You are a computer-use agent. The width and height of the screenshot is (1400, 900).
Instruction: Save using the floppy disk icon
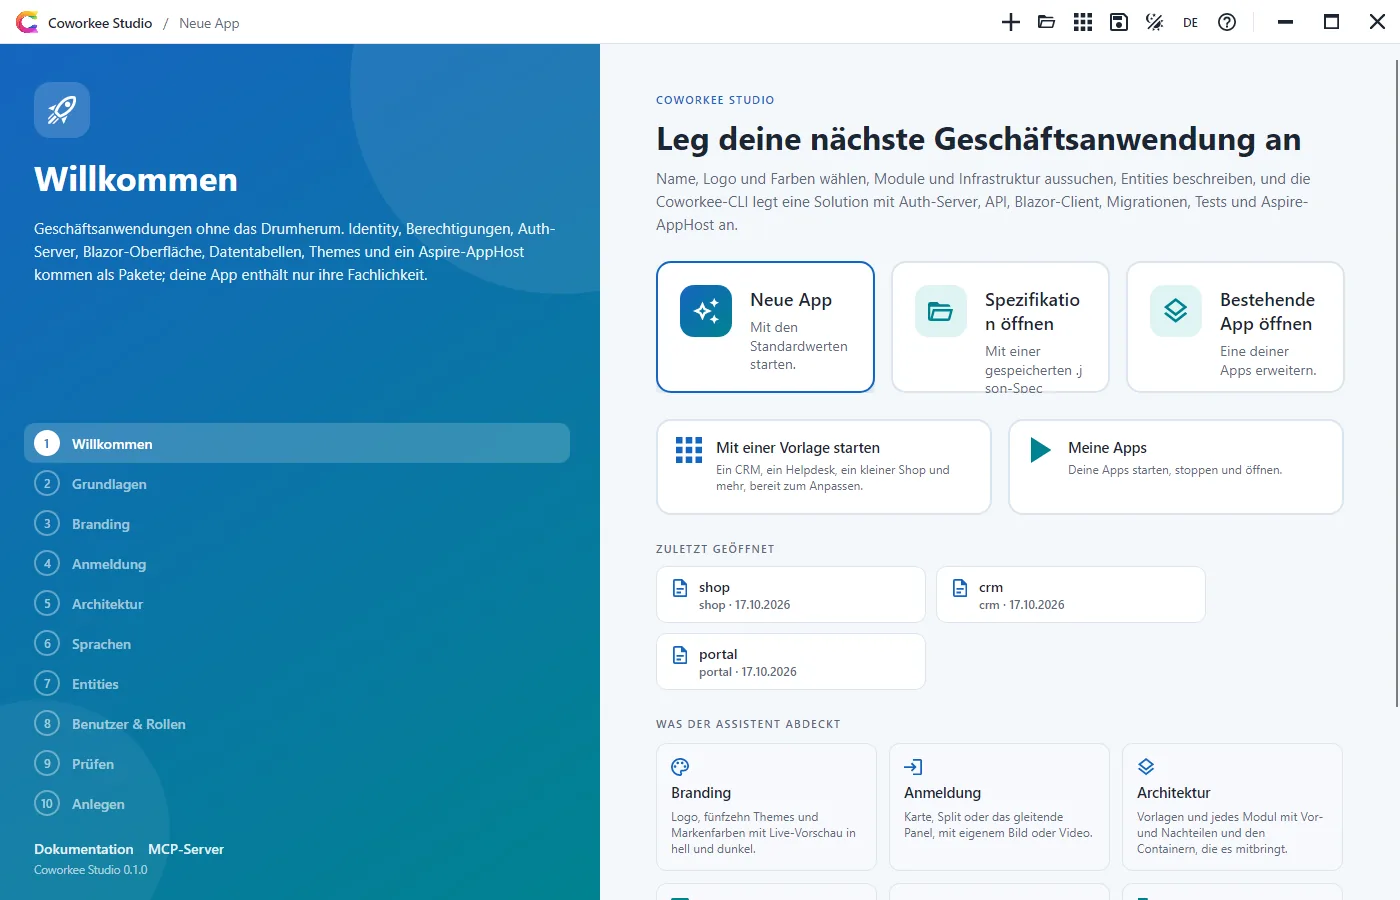tap(1119, 22)
